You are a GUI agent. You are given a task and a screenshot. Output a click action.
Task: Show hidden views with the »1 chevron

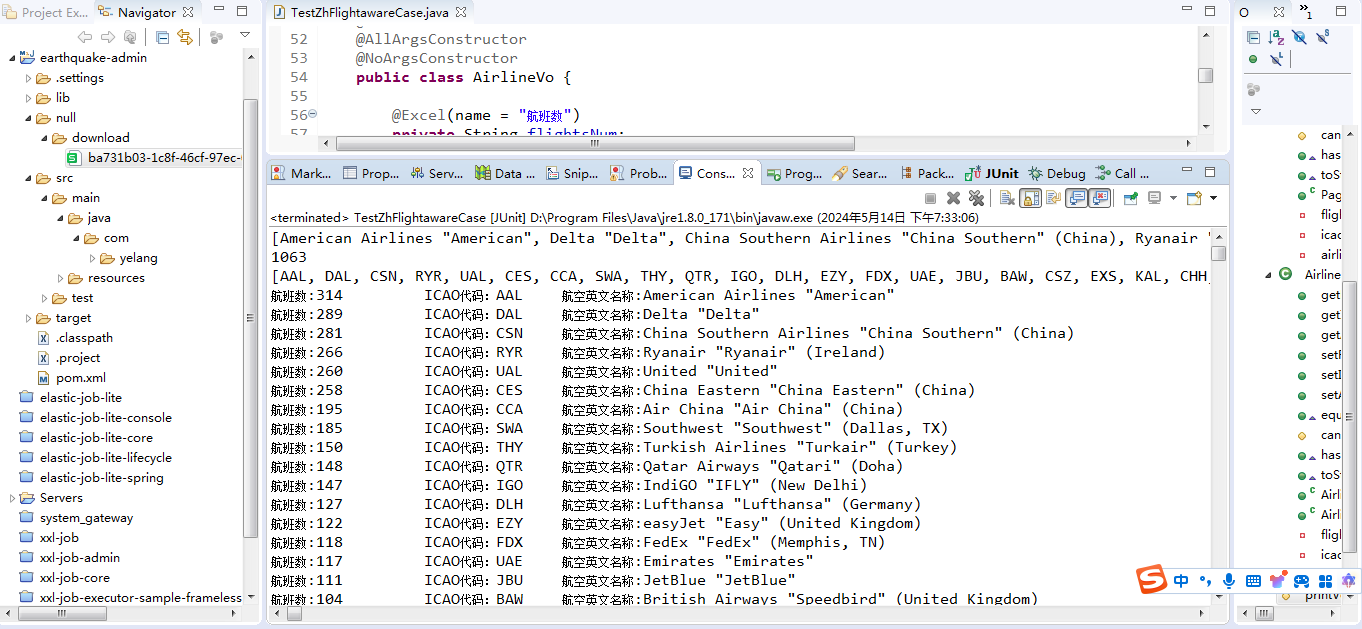pos(1307,11)
